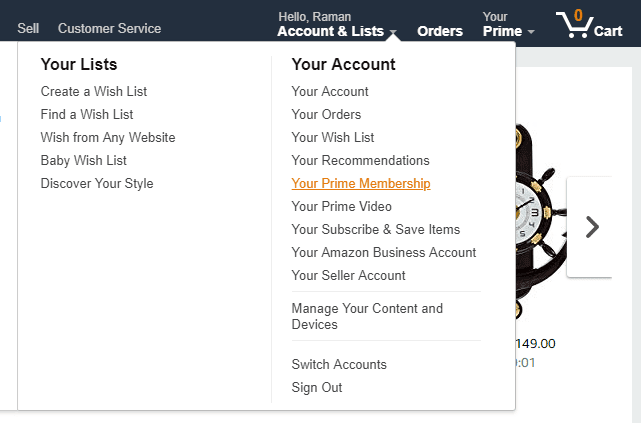Open Manage Your Content and Devices
Viewport: 641px width, 423px height.
pos(367,316)
